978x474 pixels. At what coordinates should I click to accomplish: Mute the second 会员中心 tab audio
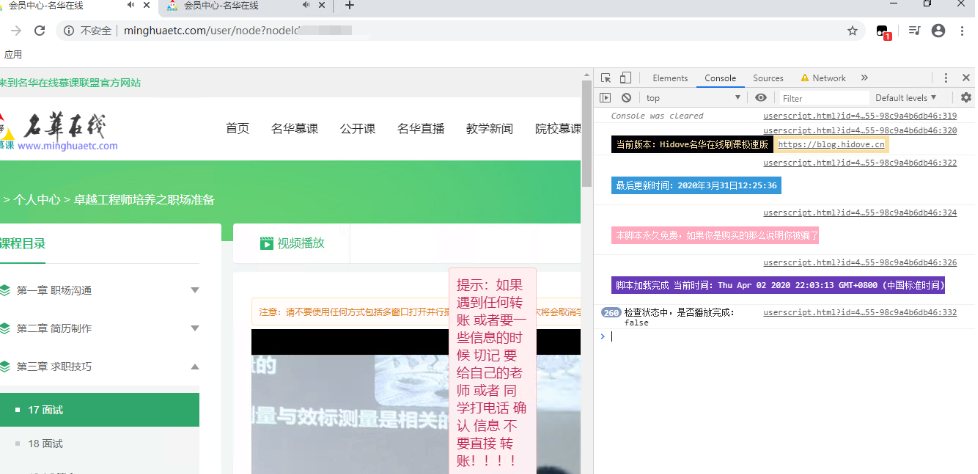[306, 5]
